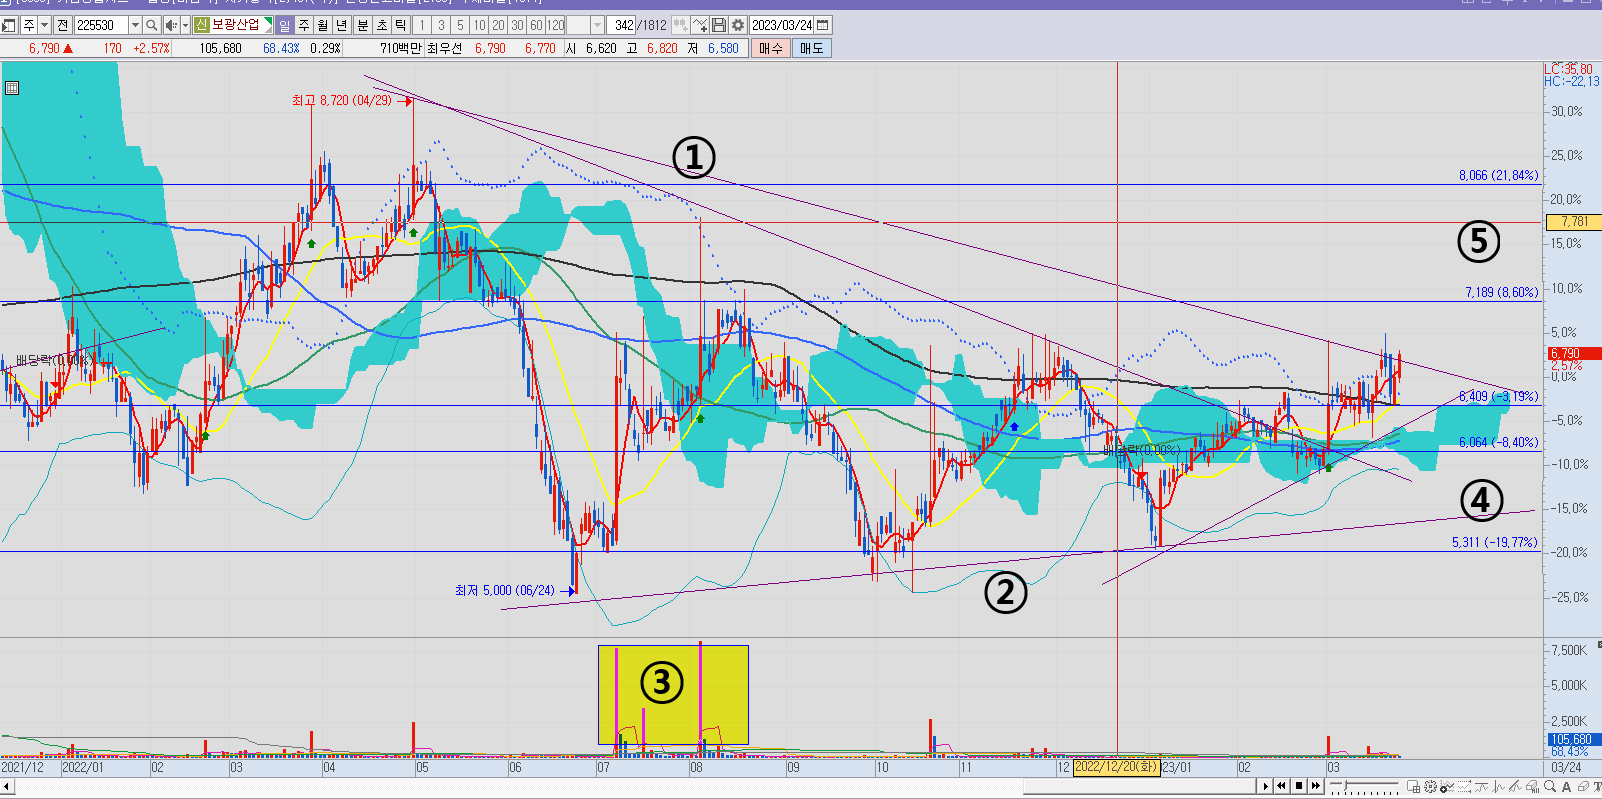The height and width of the screenshot is (799, 1602).
Task: Click the fast-forward replay button
Action: 1316,786
